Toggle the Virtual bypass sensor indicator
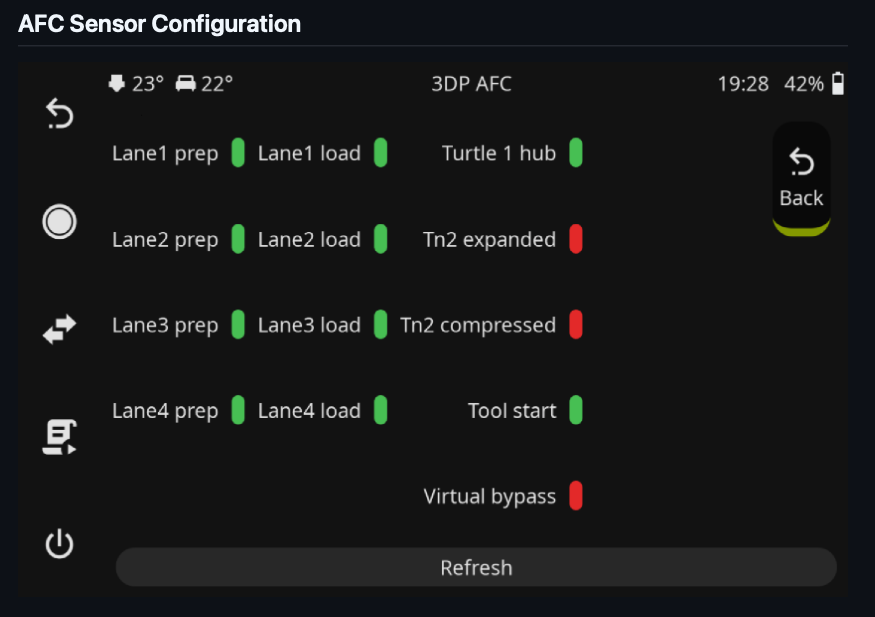Image resolution: width=875 pixels, height=617 pixels. 576,496
